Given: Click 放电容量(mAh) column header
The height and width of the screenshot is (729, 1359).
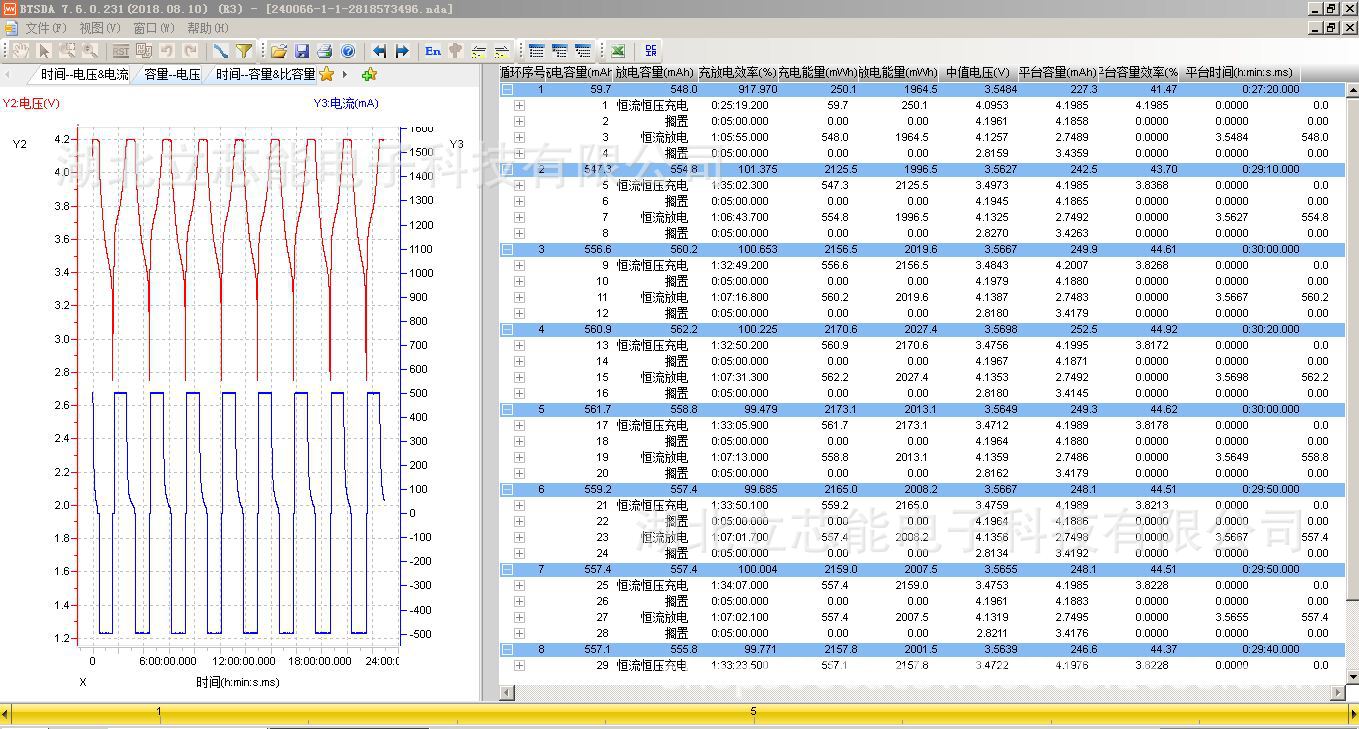Looking at the screenshot, I should (x=655, y=73).
